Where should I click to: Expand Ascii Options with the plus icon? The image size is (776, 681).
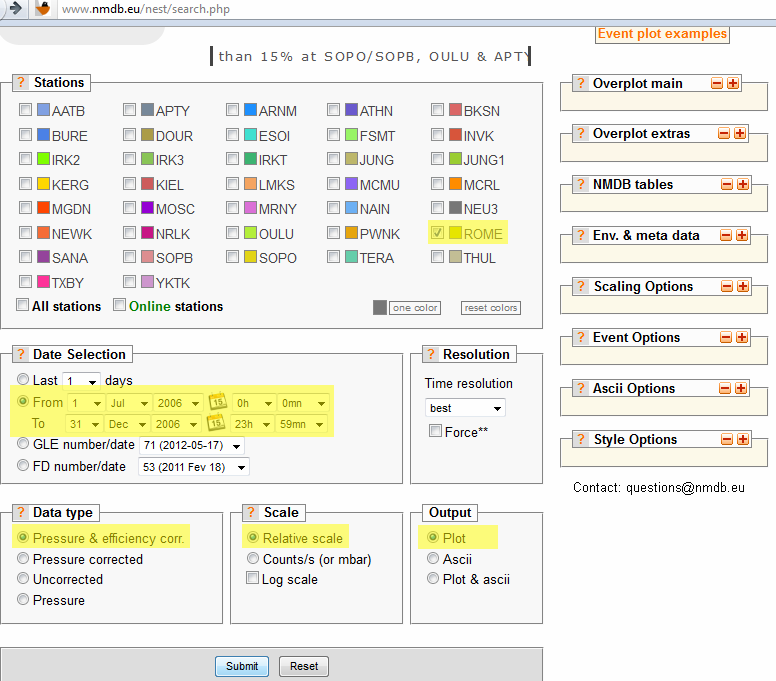[x=741, y=388]
